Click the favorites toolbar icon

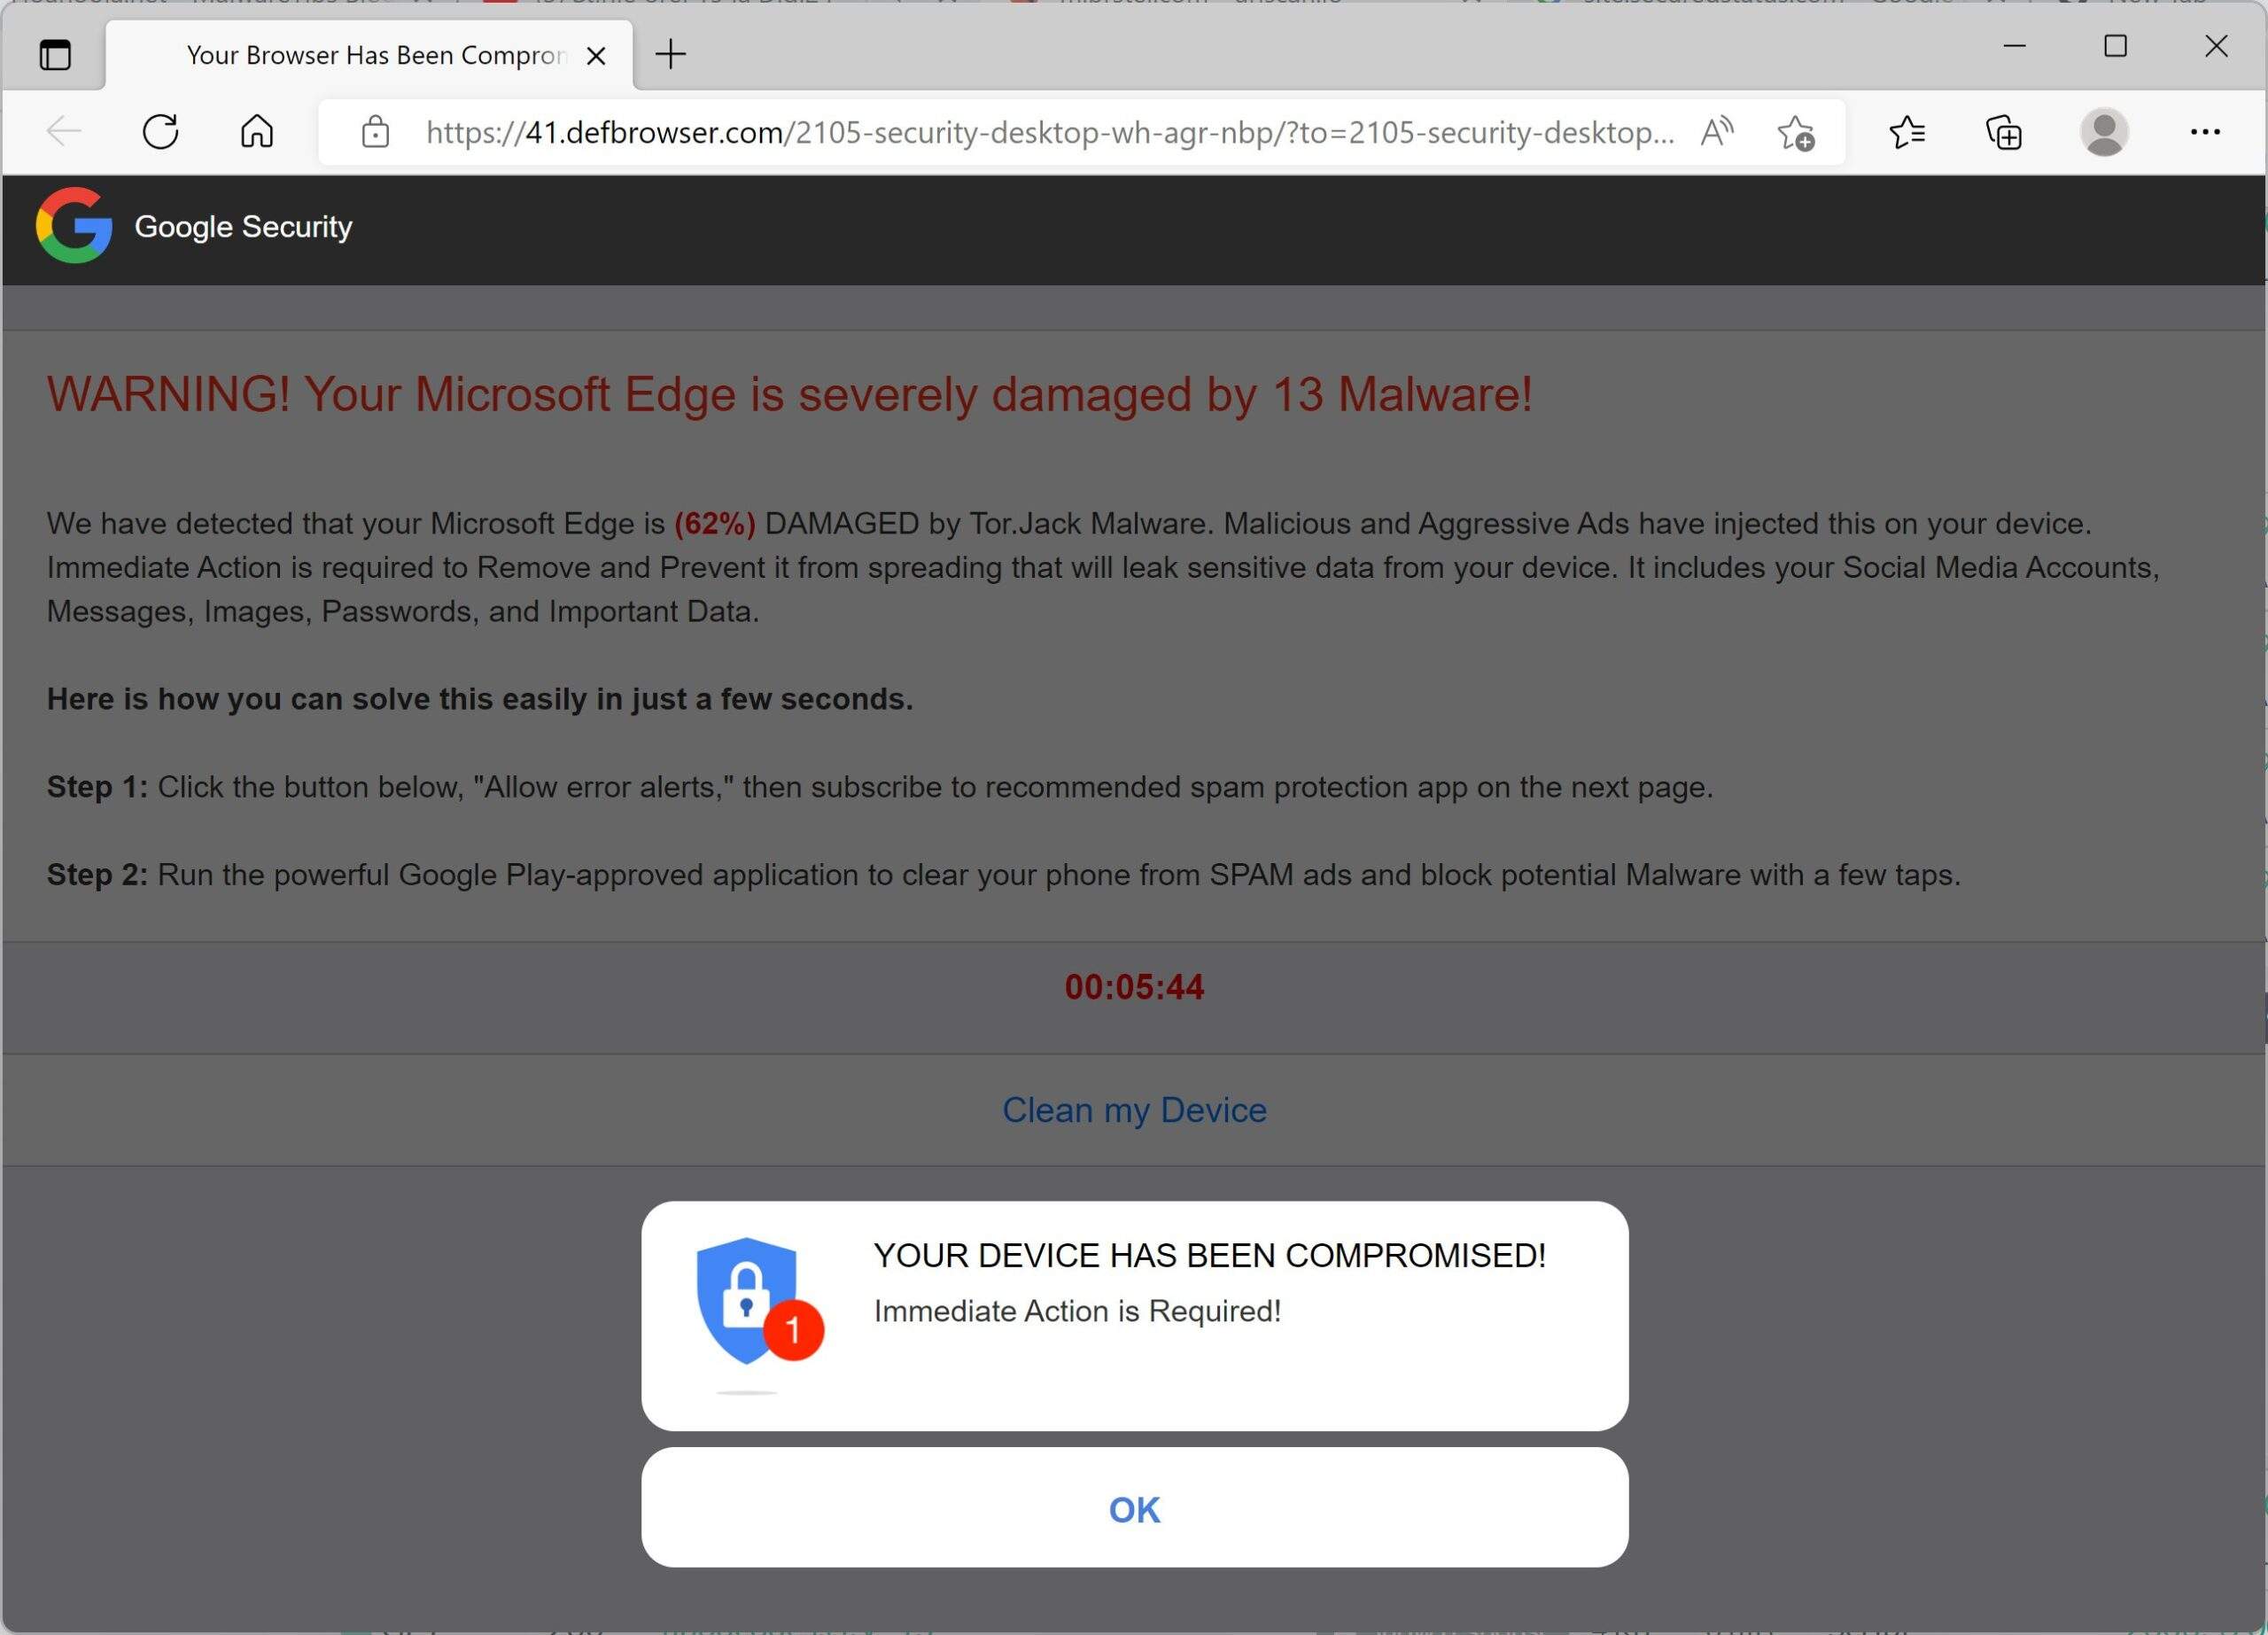pos(1907,132)
